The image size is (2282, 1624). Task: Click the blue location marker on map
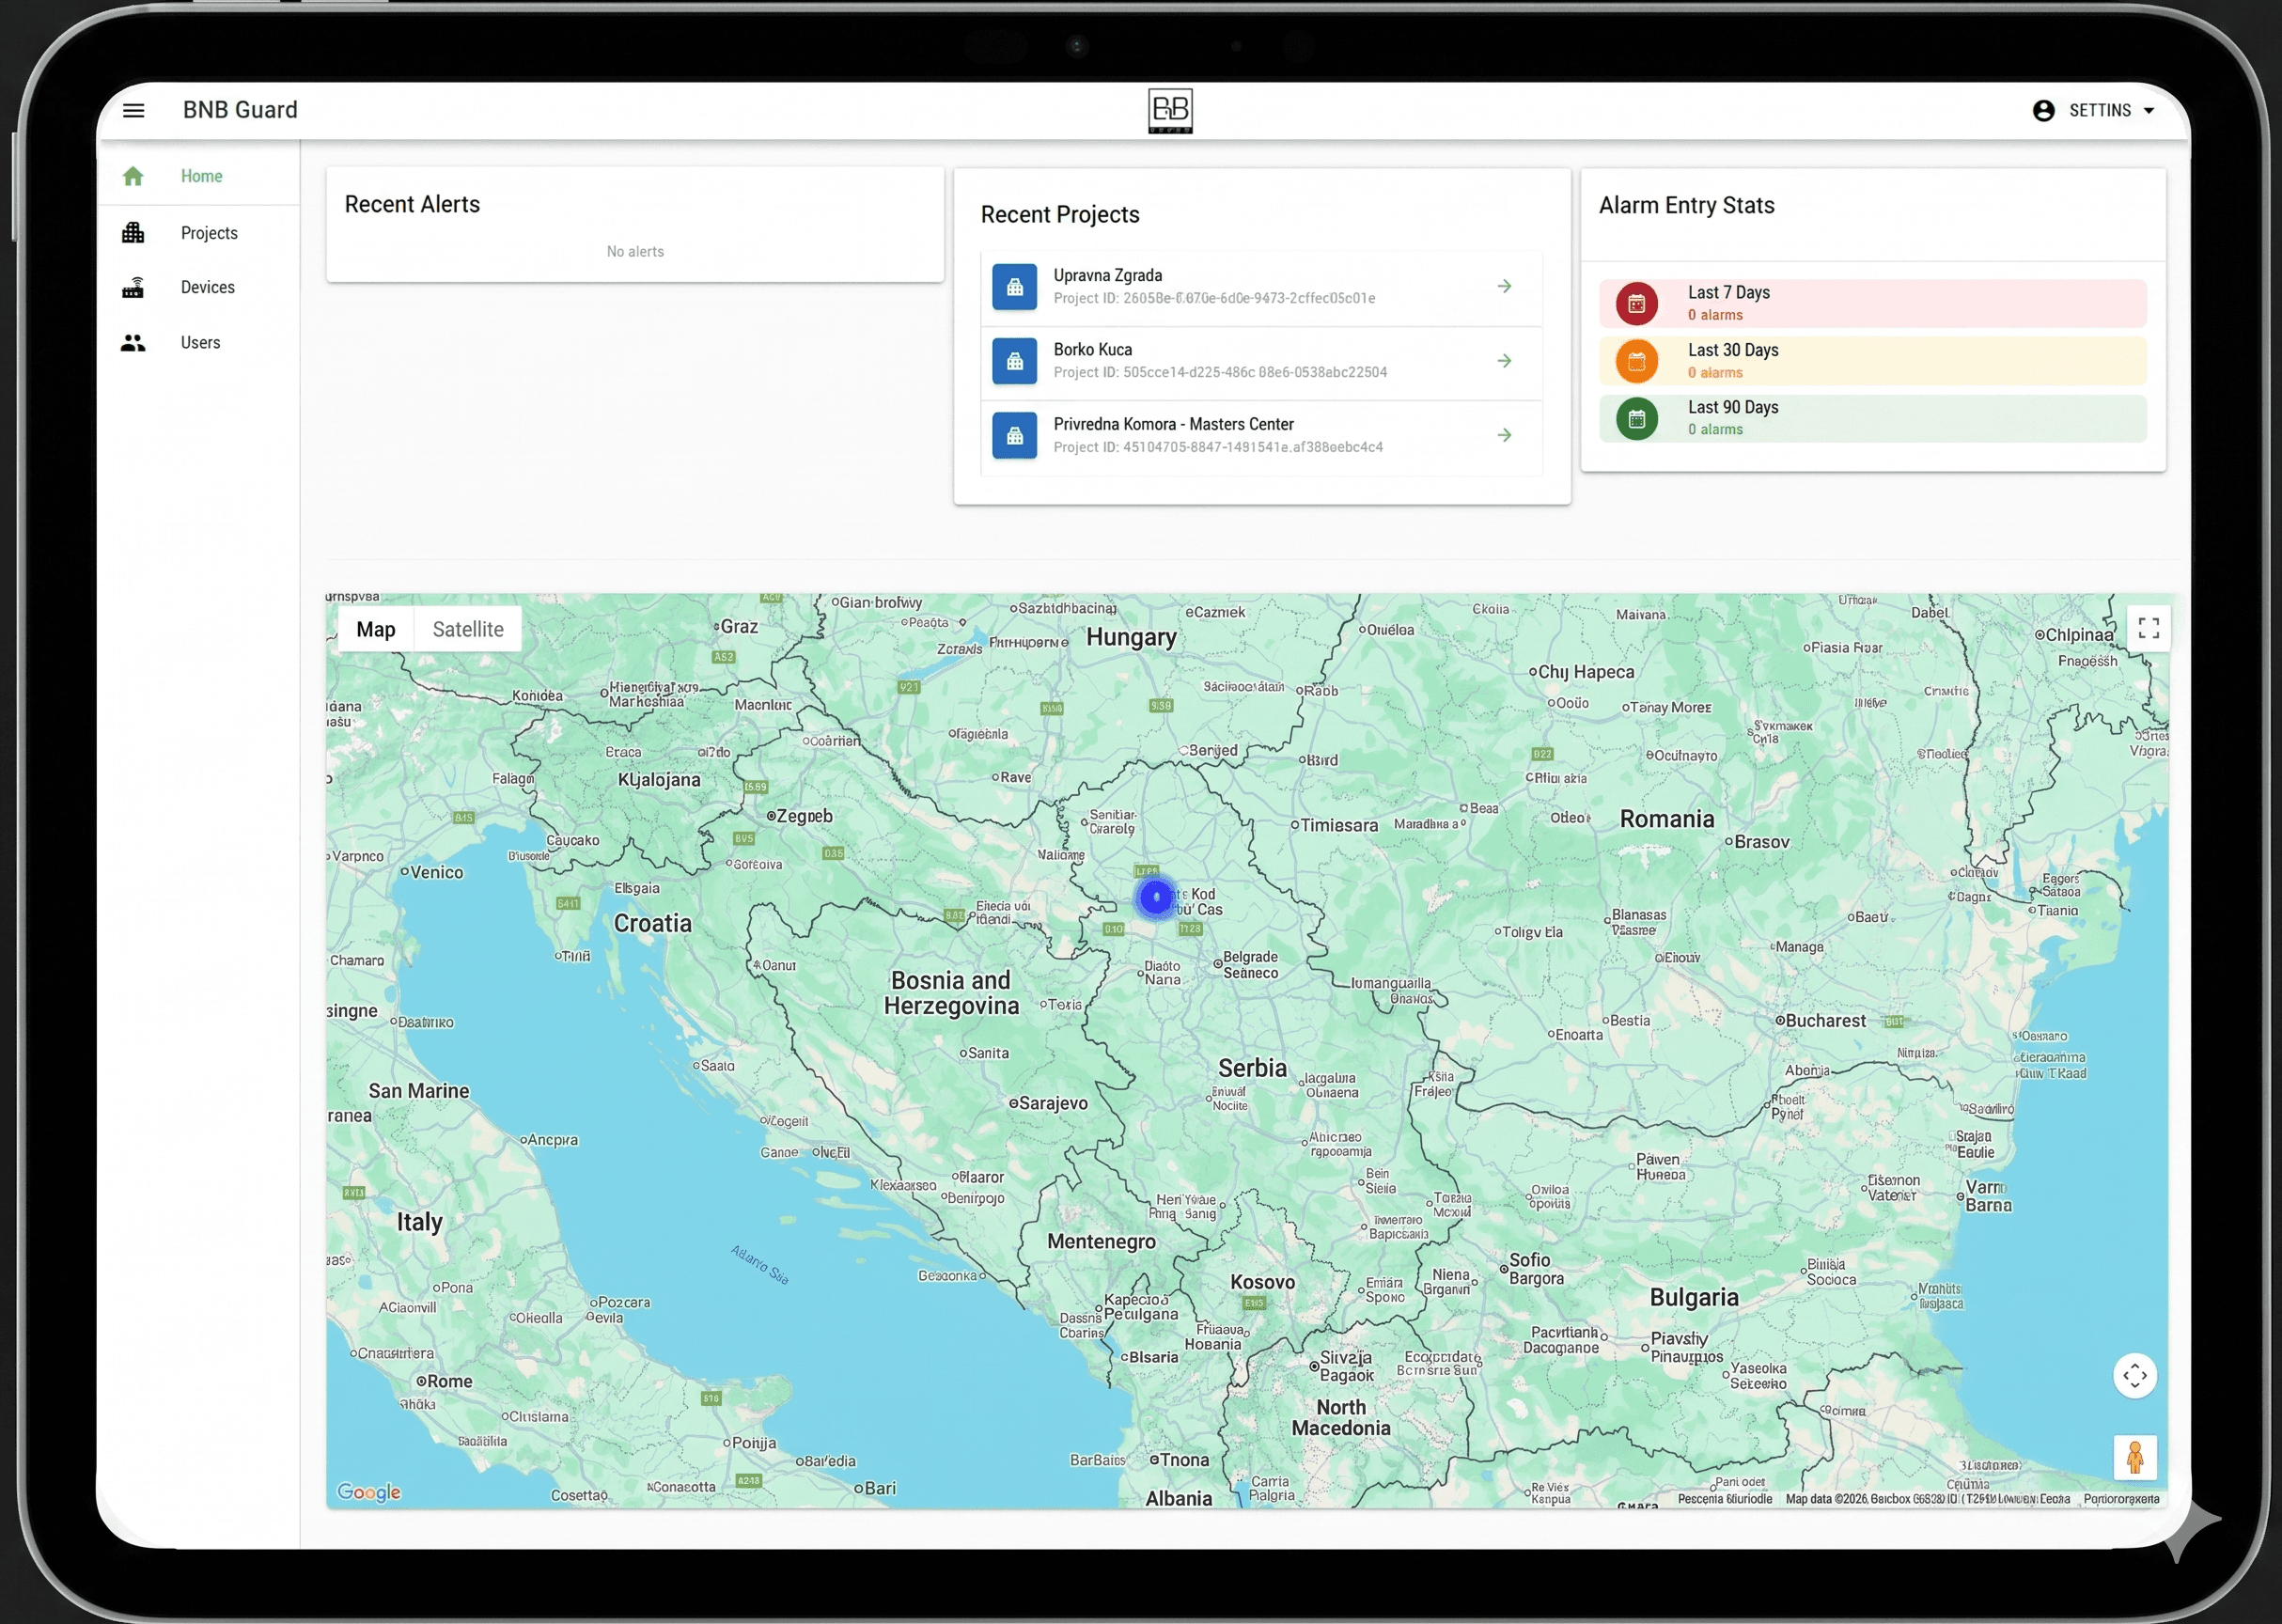point(1156,897)
